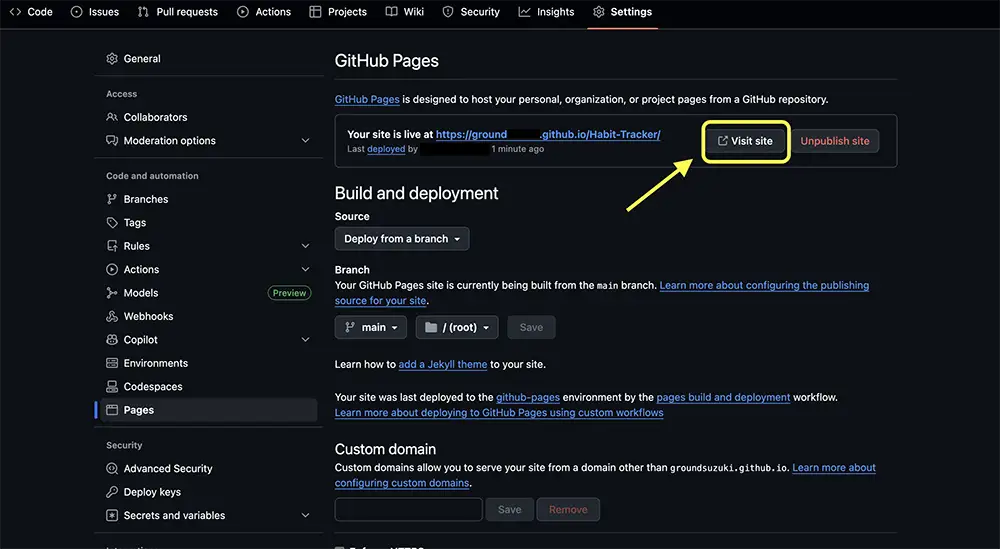Click the Collaborators people icon

pos(112,117)
